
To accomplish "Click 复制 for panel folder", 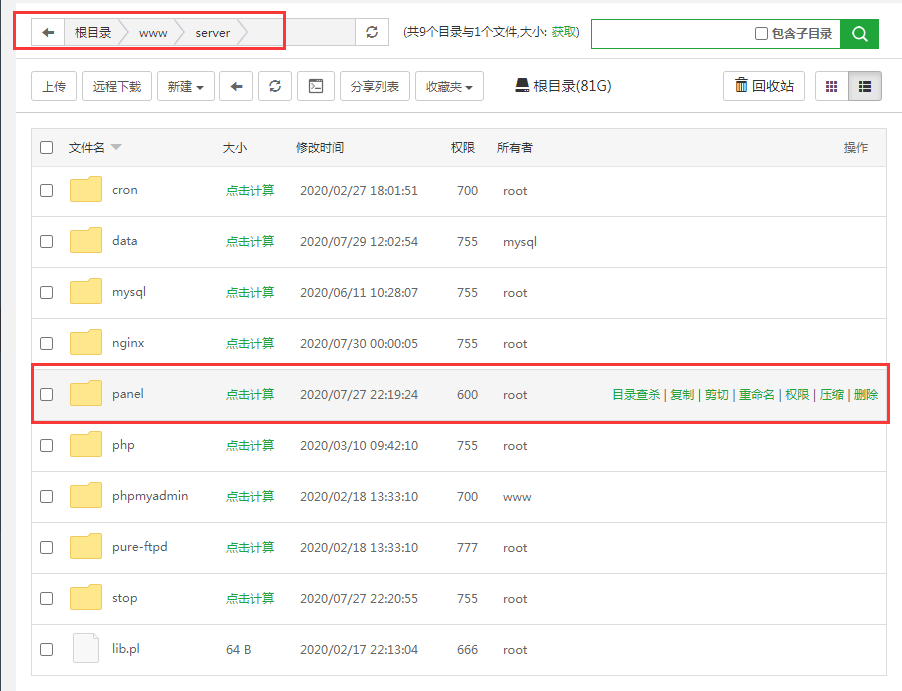I will click(x=682, y=395).
